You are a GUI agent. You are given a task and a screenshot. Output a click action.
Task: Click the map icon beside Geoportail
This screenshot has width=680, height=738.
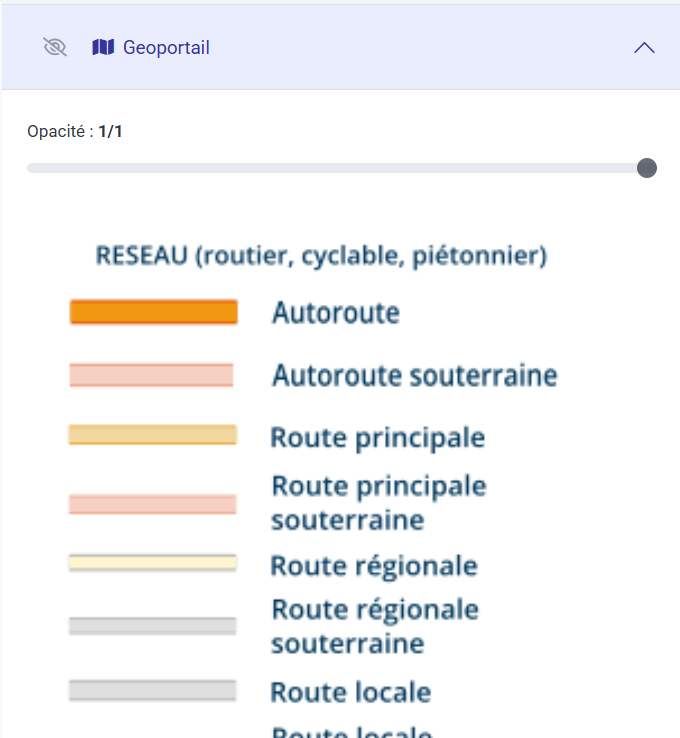(103, 47)
